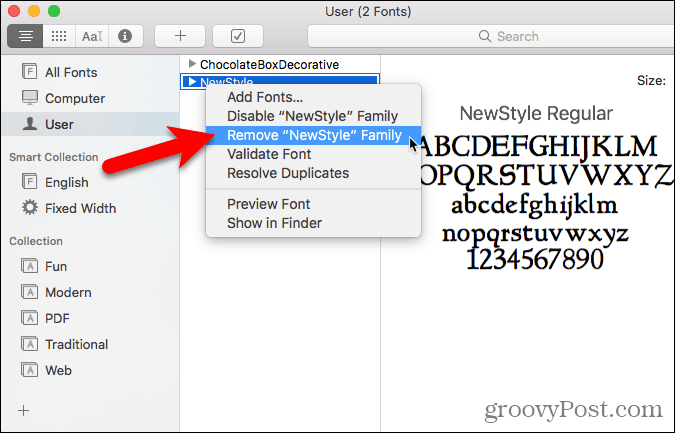Image resolution: width=675 pixels, height=433 pixels.
Task: Switch to sample list view icon
Action: 25,36
